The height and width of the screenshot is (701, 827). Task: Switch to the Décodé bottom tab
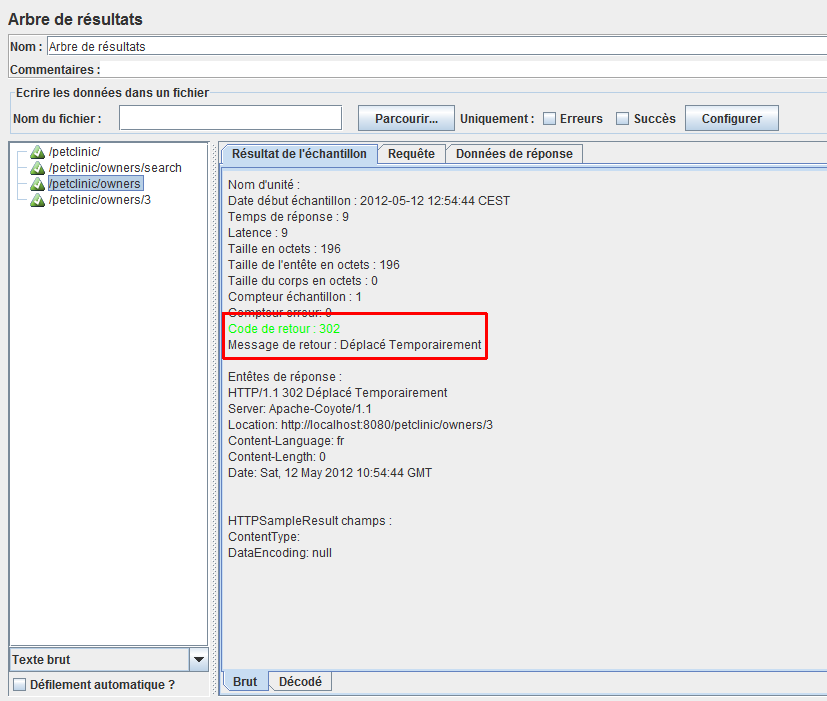(300, 682)
